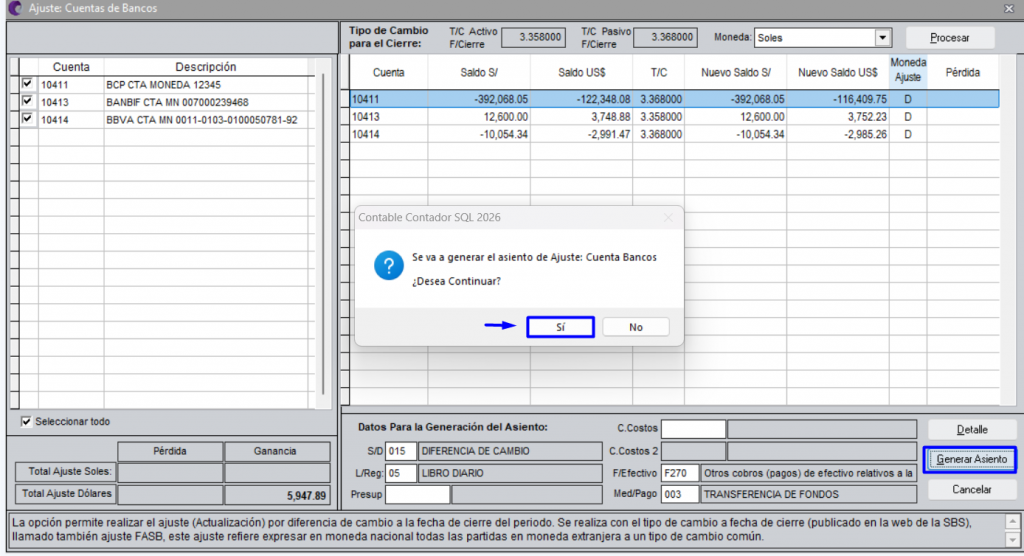This screenshot has height=556, width=1024.
Task: Edit the T/C Activo field 3.358000
Action: 533,37
